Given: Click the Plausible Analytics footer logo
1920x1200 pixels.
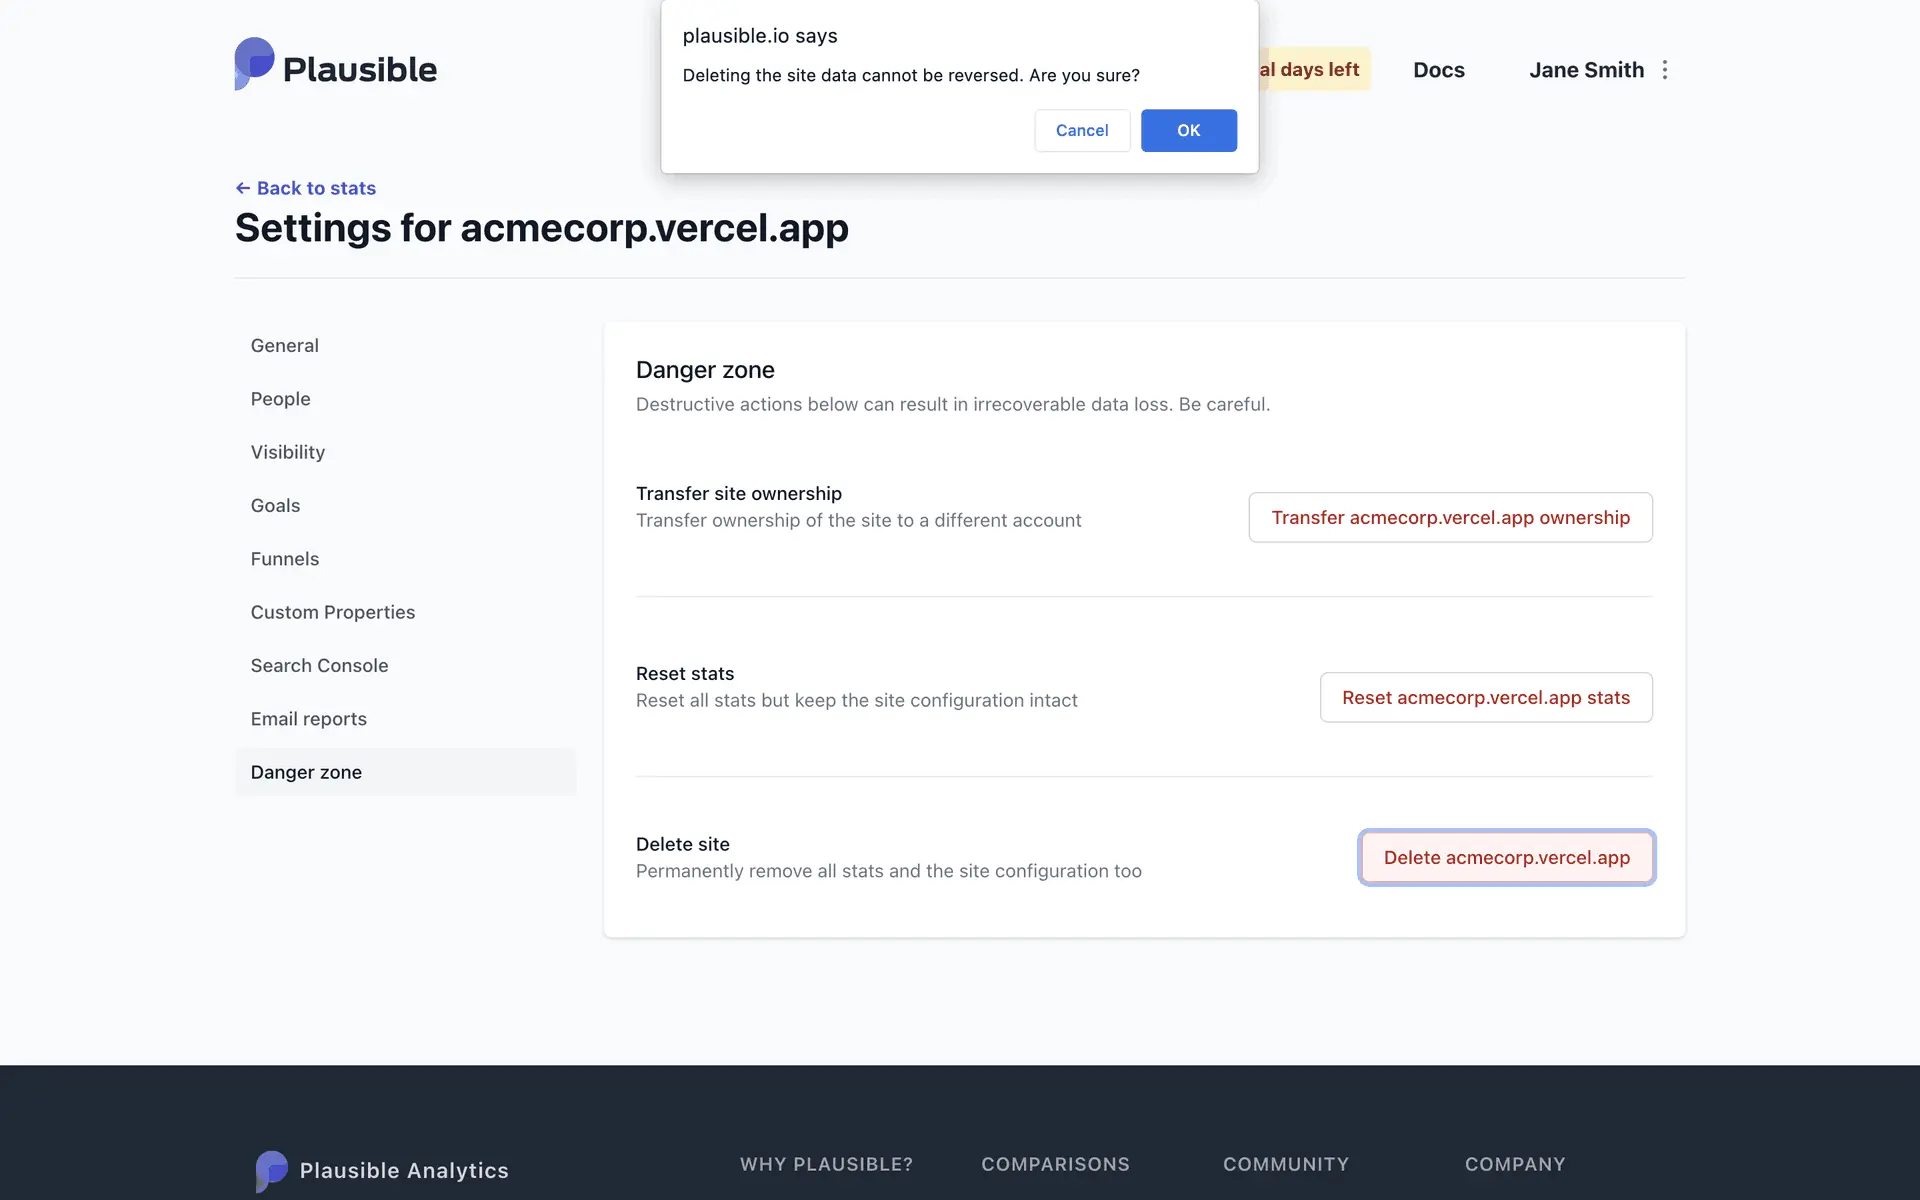Looking at the screenshot, I should 382,1170.
